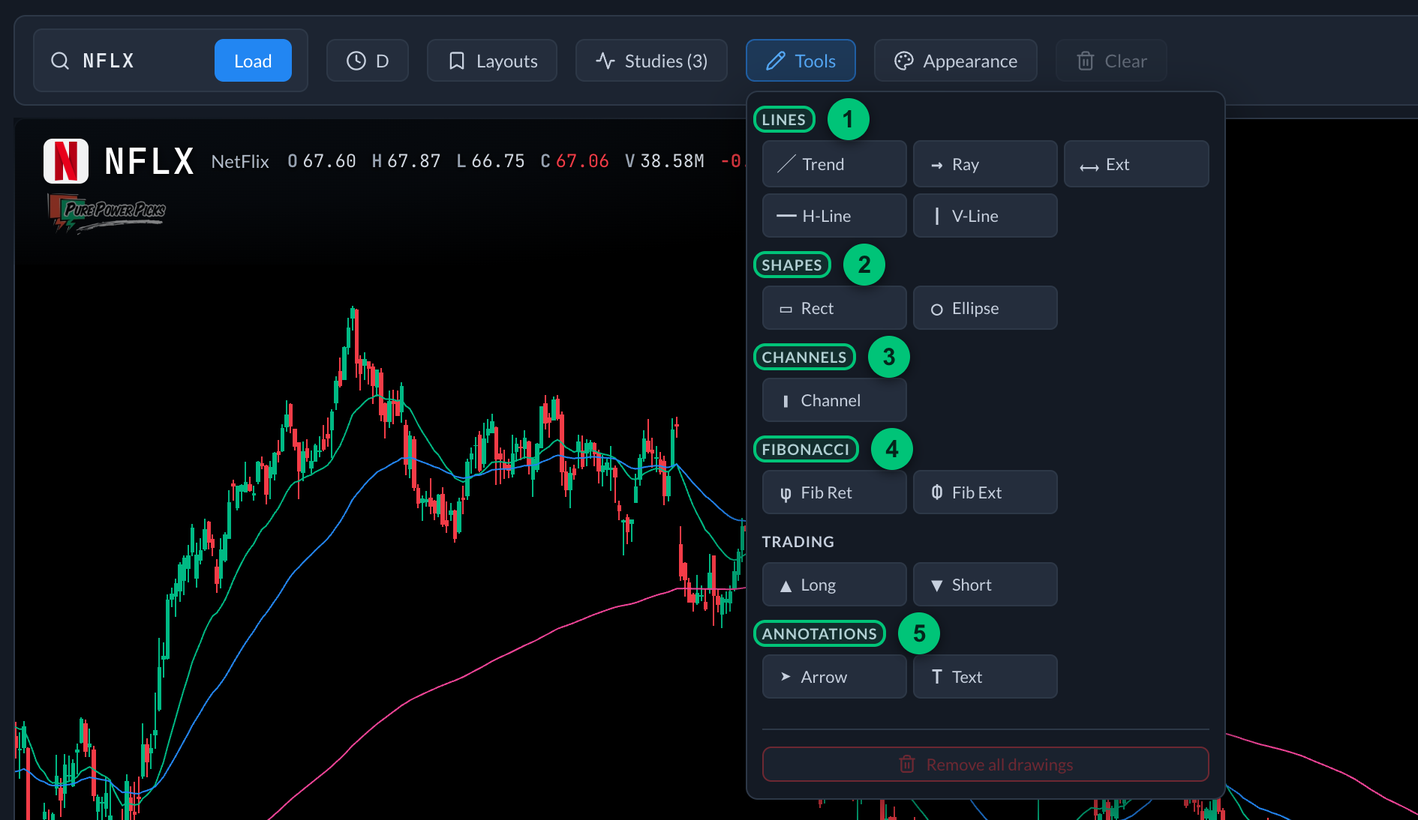Click the search magnifier icon
This screenshot has height=820, width=1418.
click(x=60, y=61)
